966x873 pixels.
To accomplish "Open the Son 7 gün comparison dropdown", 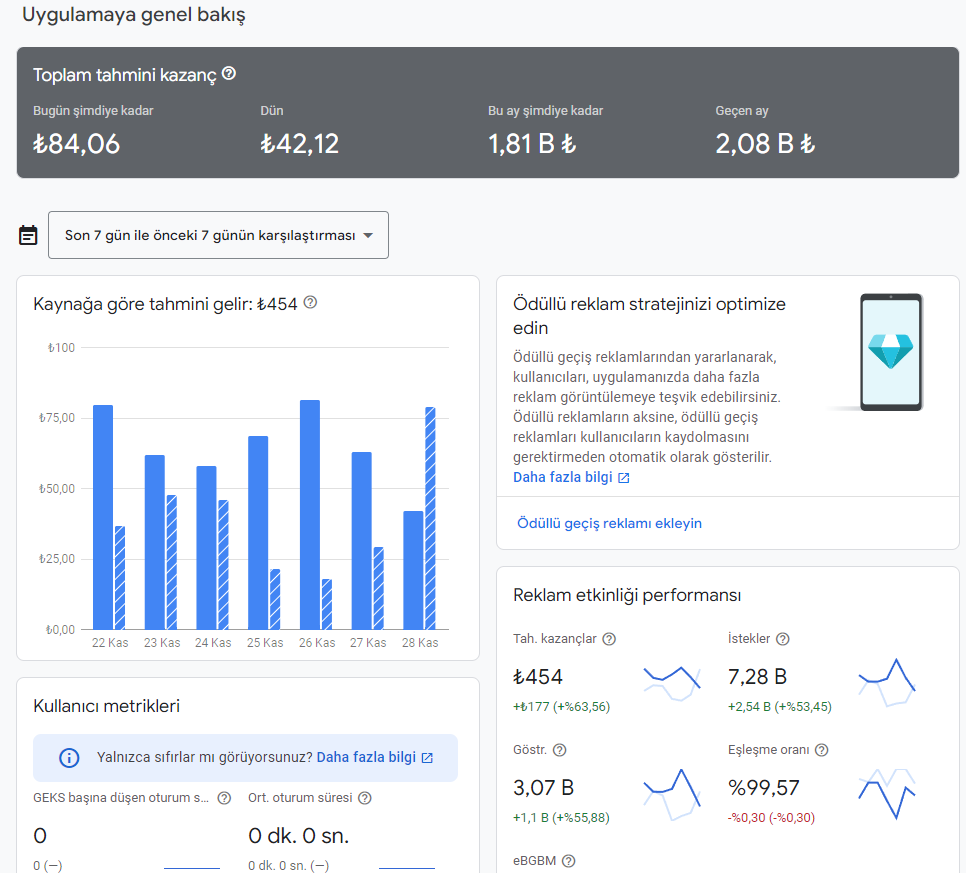I will pyautogui.click(x=218, y=235).
